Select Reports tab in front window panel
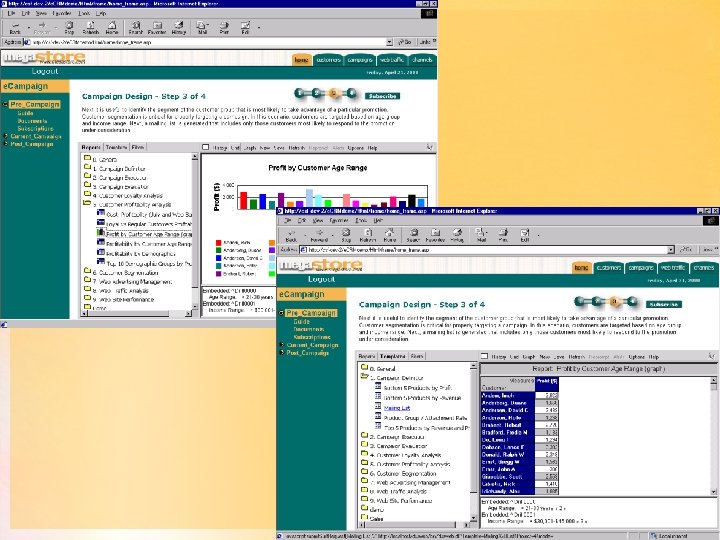 [367, 356]
